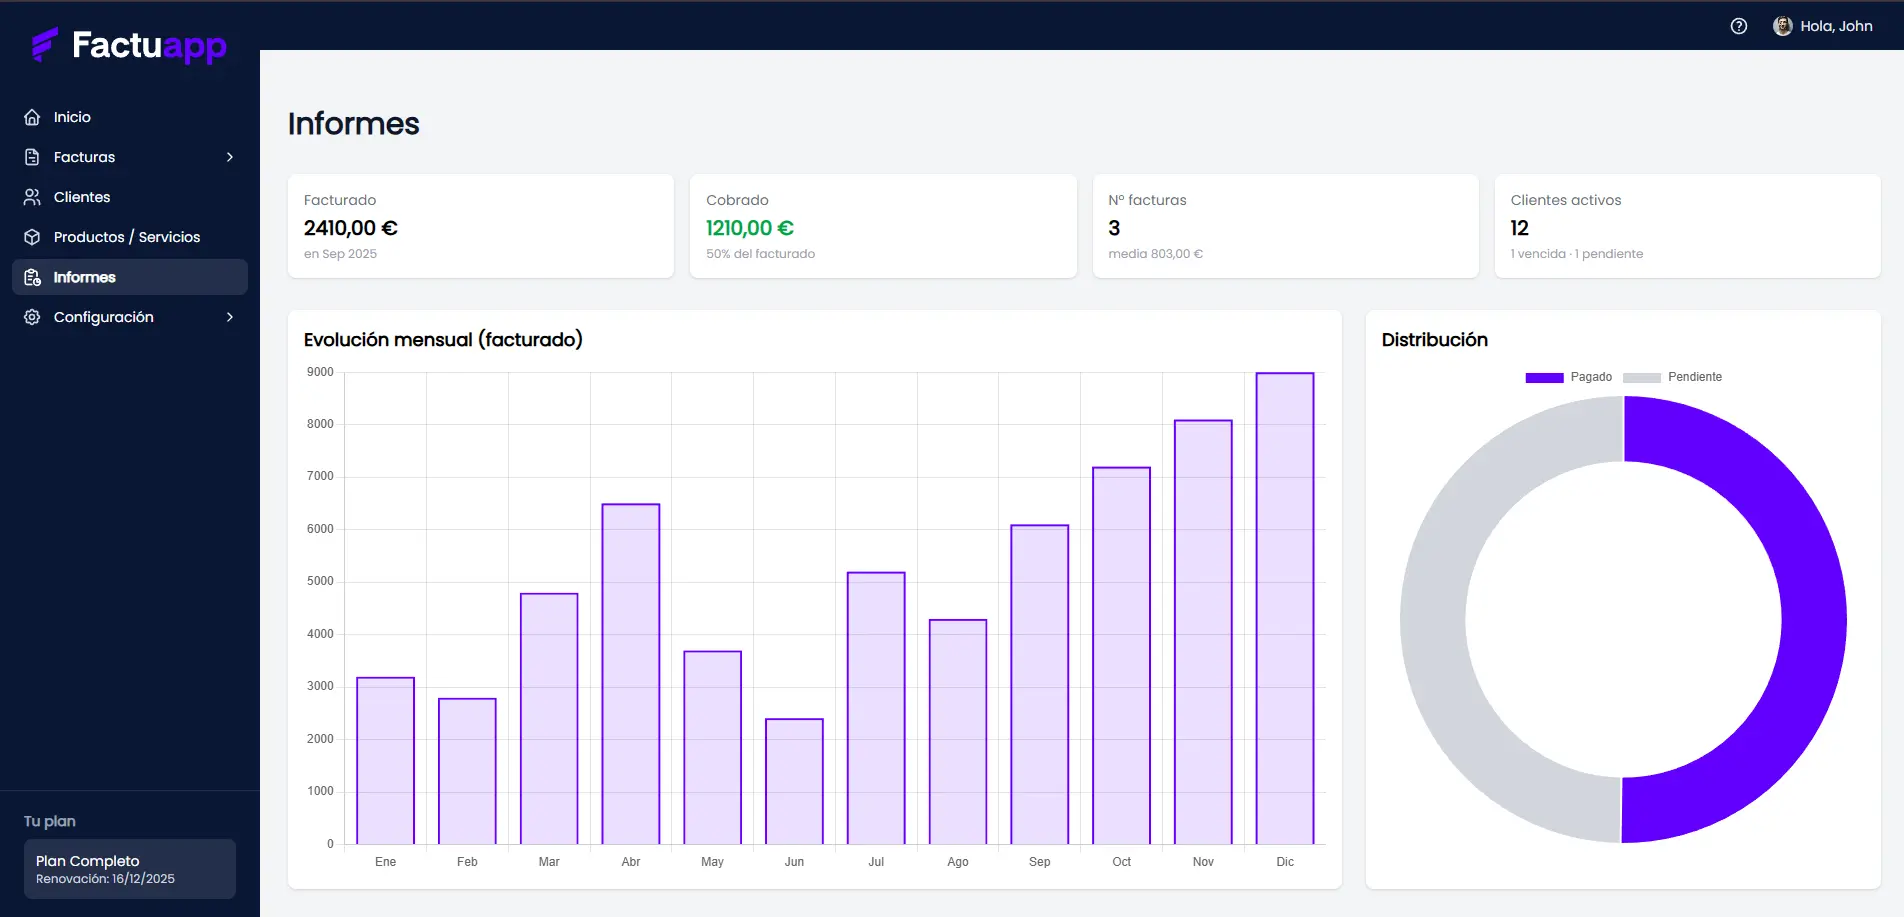
Task: Click the Productos / Servicios box icon
Action: (32, 237)
